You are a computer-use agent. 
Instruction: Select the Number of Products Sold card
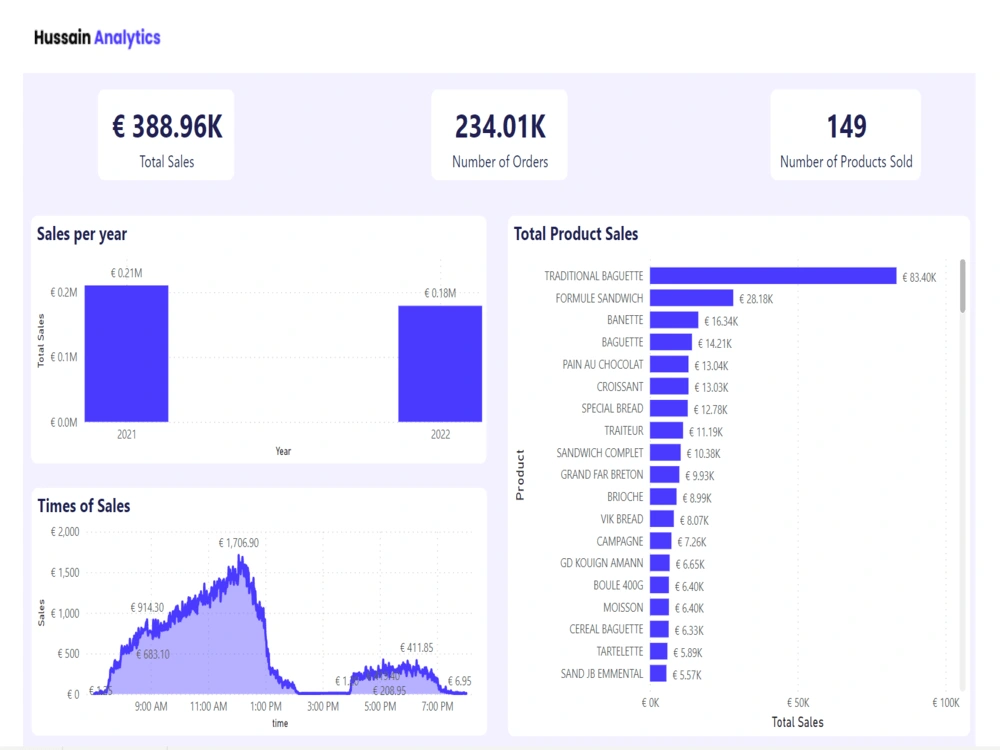pos(845,134)
